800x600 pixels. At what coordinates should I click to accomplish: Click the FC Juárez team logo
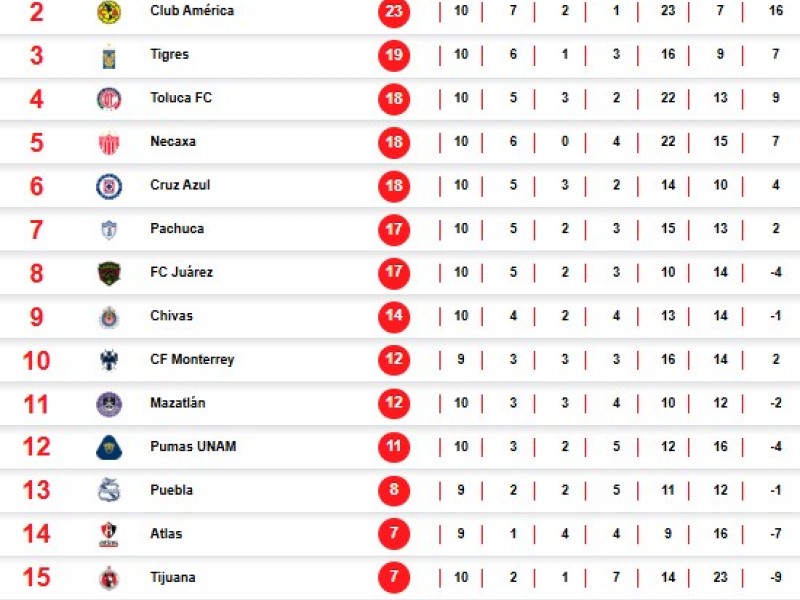coord(108,273)
